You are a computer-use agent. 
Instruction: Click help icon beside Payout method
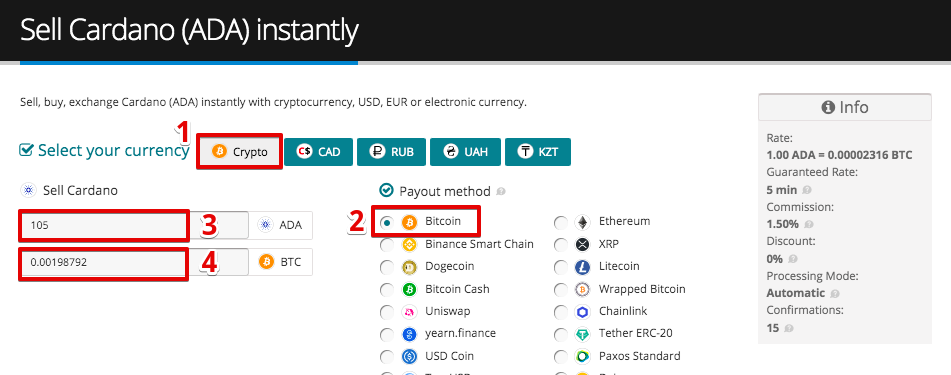tap(500, 192)
